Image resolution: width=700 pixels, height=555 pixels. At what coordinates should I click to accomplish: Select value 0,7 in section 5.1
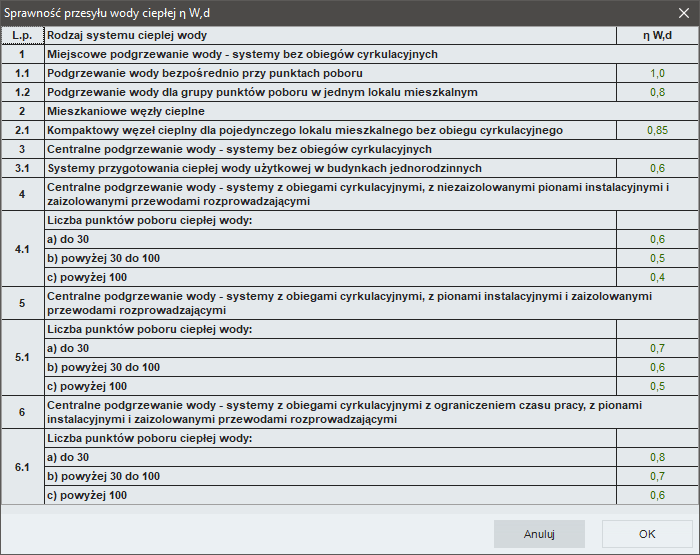[x=657, y=348]
